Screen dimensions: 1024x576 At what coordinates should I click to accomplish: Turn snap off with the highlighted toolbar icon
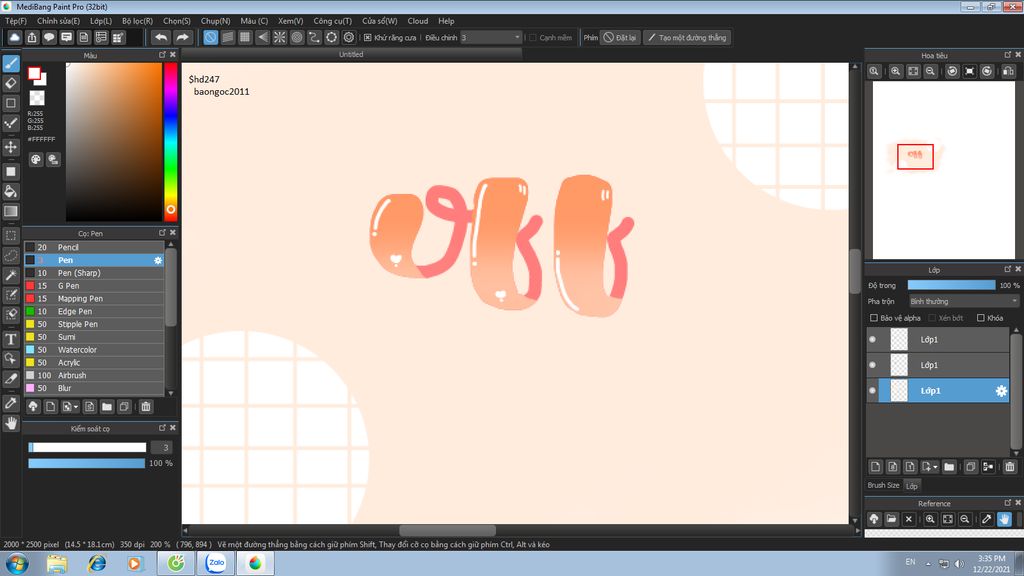[210, 37]
